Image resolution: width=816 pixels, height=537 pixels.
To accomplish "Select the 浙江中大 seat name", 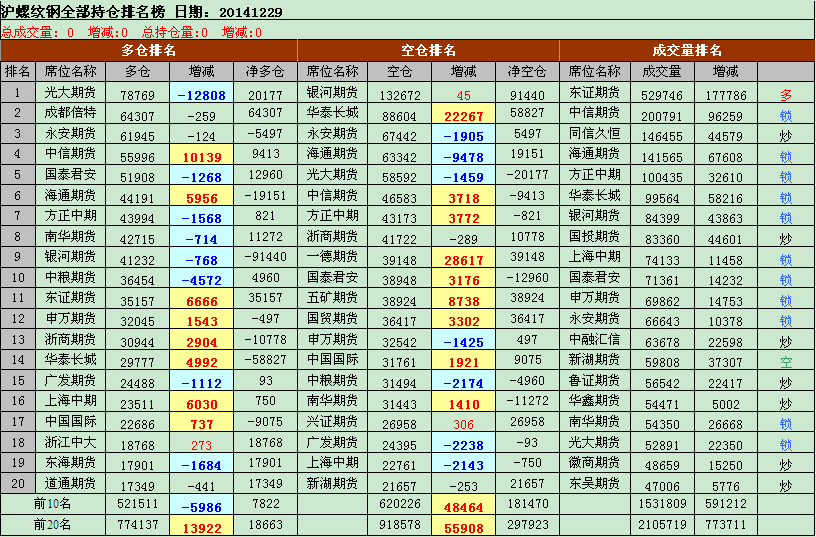I will (70, 442).
